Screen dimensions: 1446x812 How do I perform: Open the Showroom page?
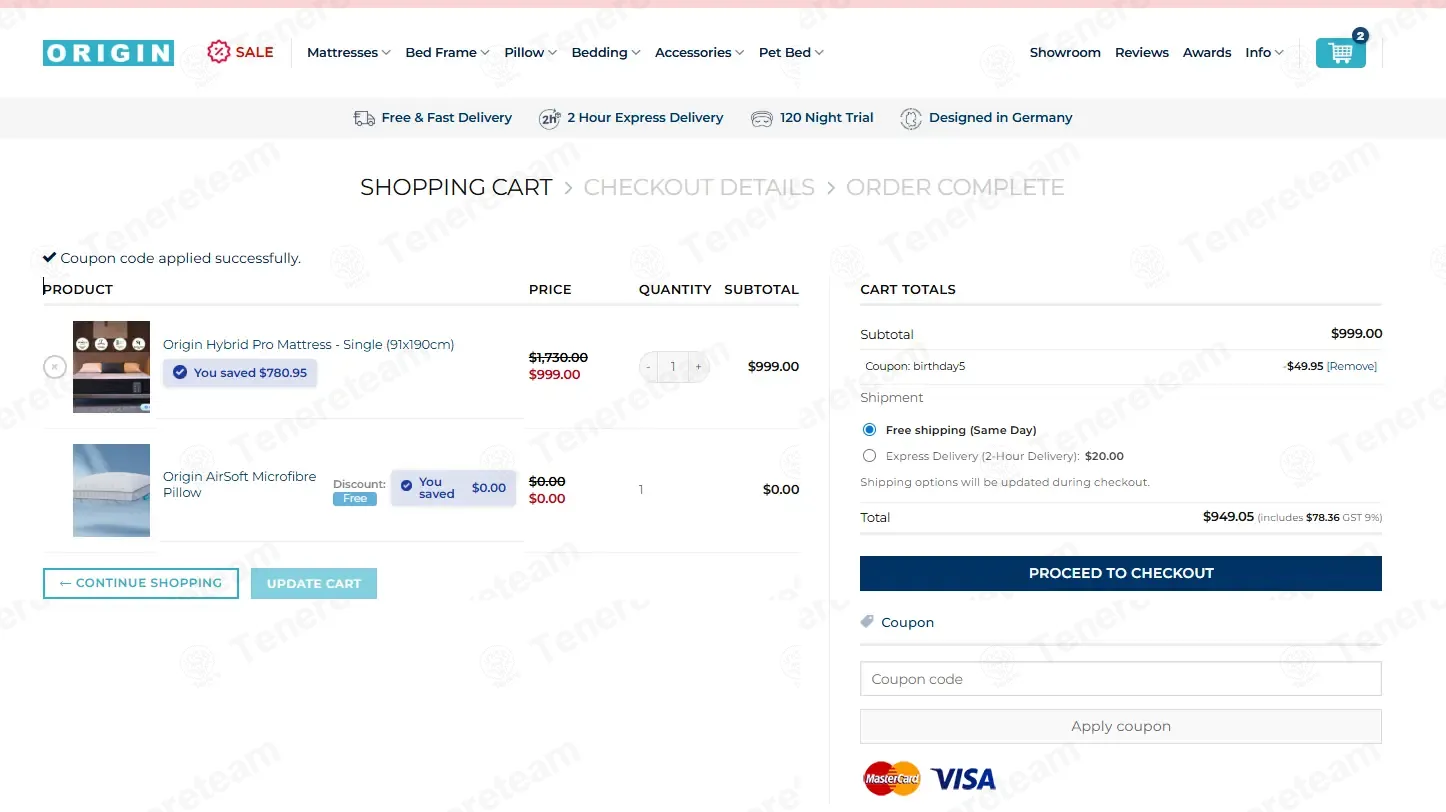tap(1065, 53)
